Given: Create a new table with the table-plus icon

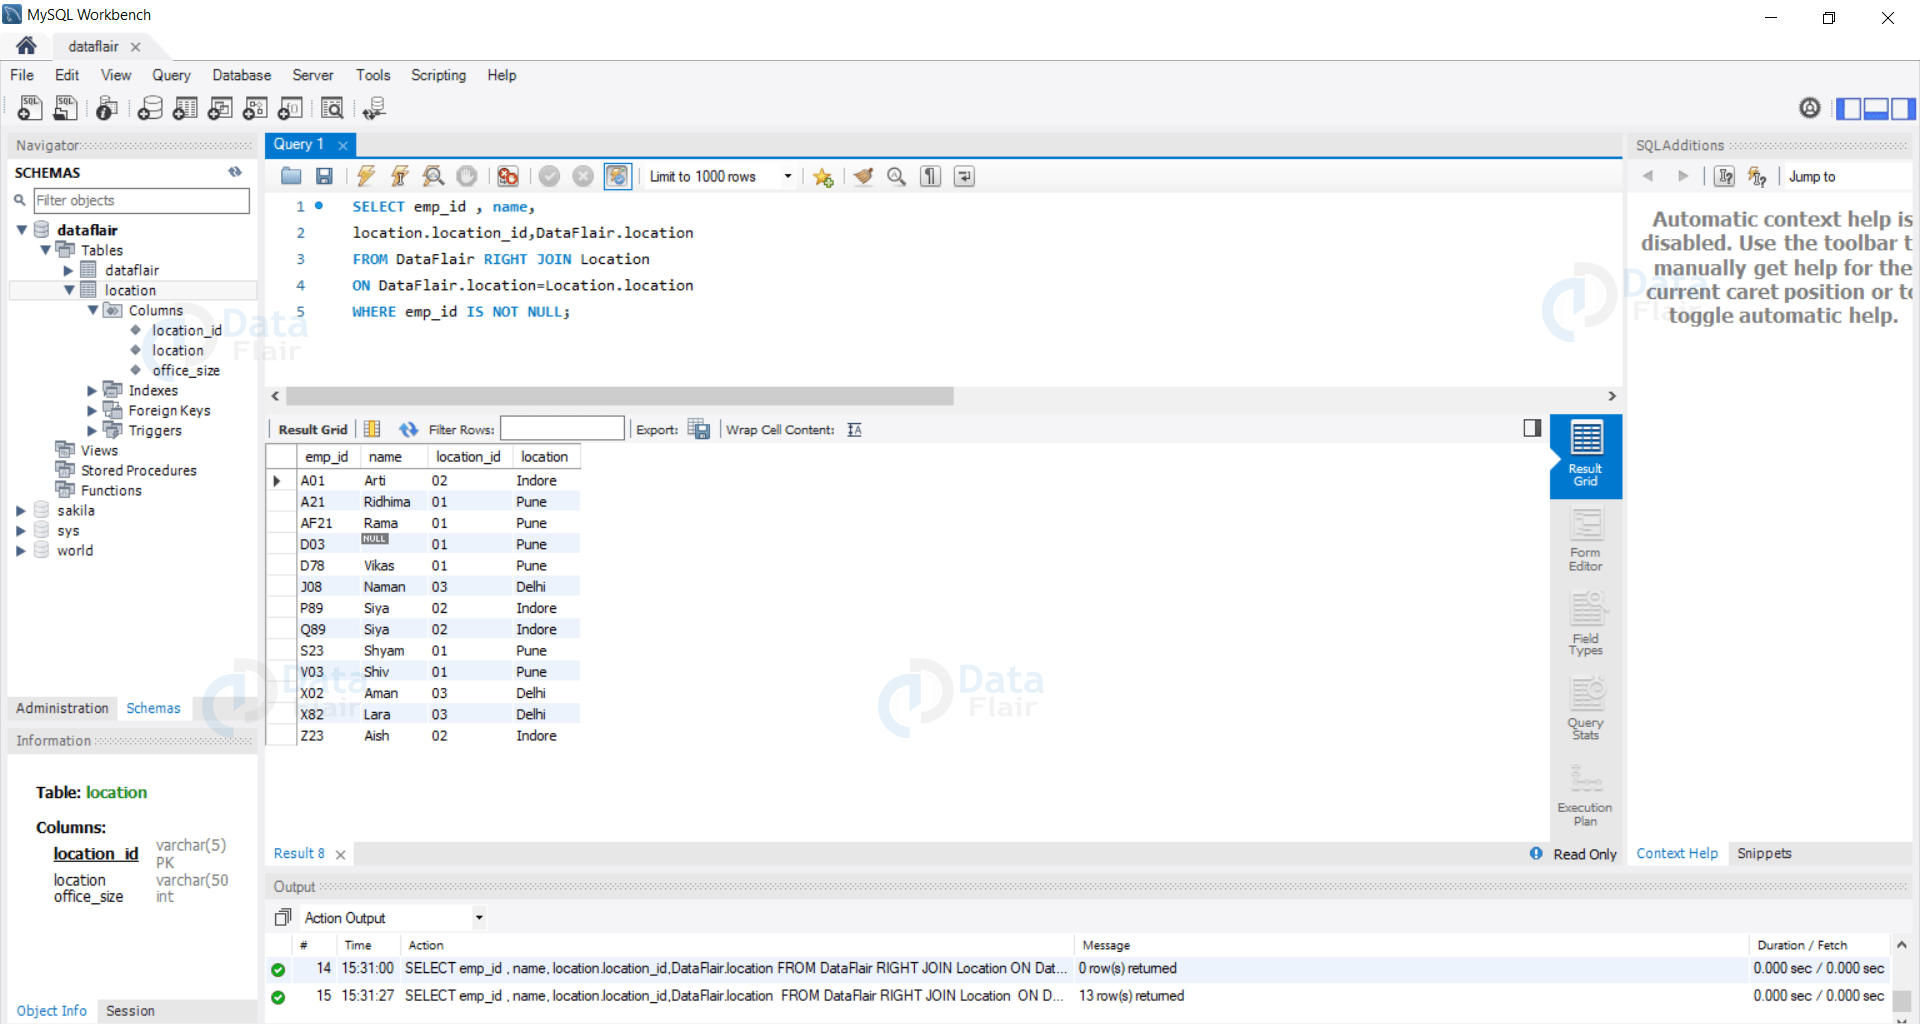Looking at the screenshot, I should (185, 108).
